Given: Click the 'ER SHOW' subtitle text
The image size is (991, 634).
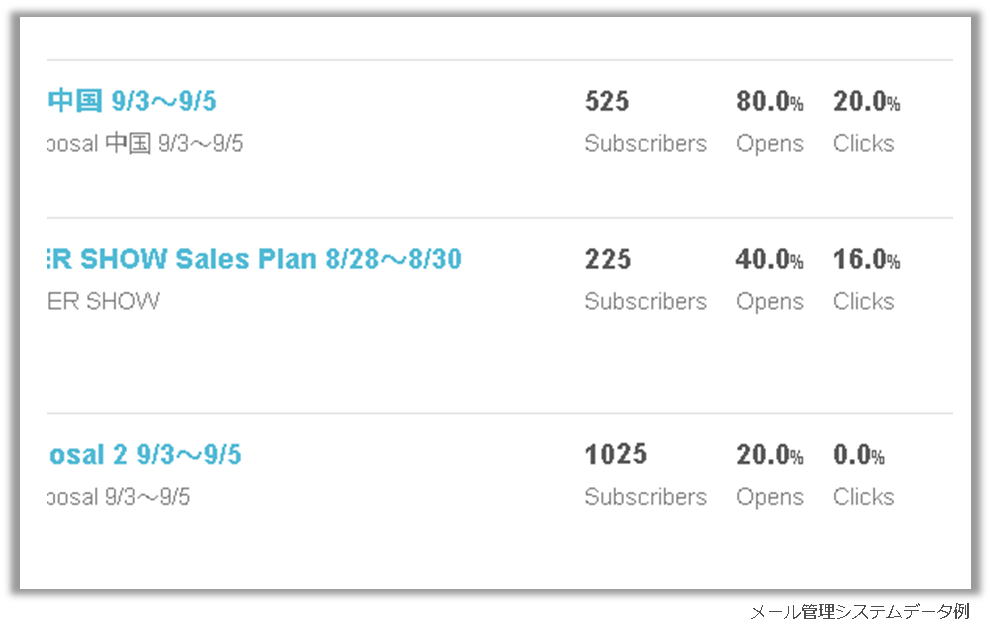Looking at the screenshot, I should click(x=104, y=302).
